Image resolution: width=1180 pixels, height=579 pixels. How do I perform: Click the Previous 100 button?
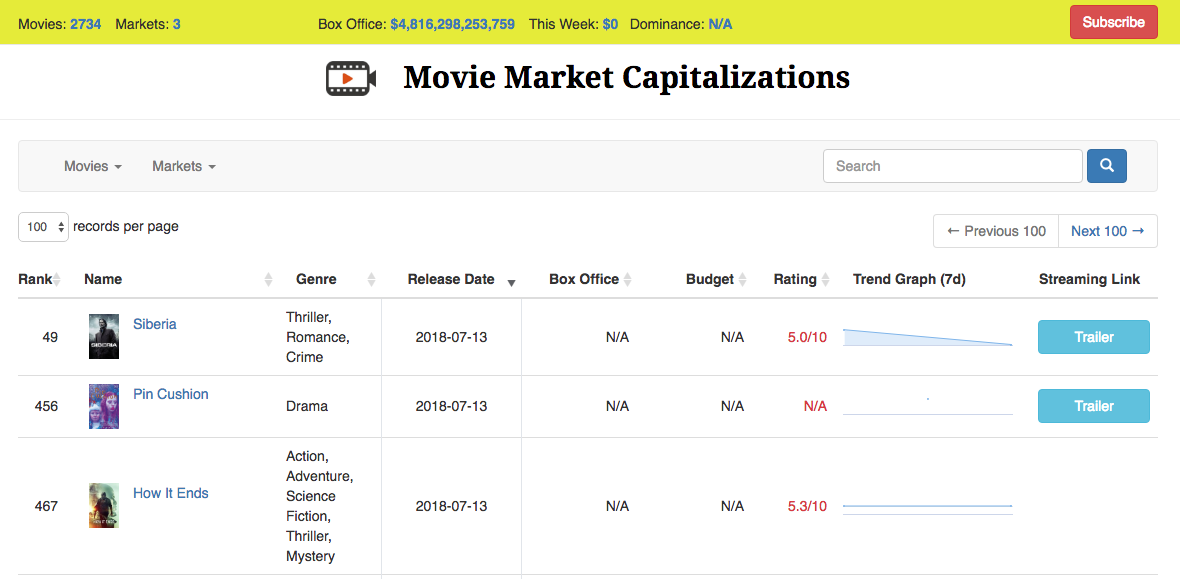point(995,230)
